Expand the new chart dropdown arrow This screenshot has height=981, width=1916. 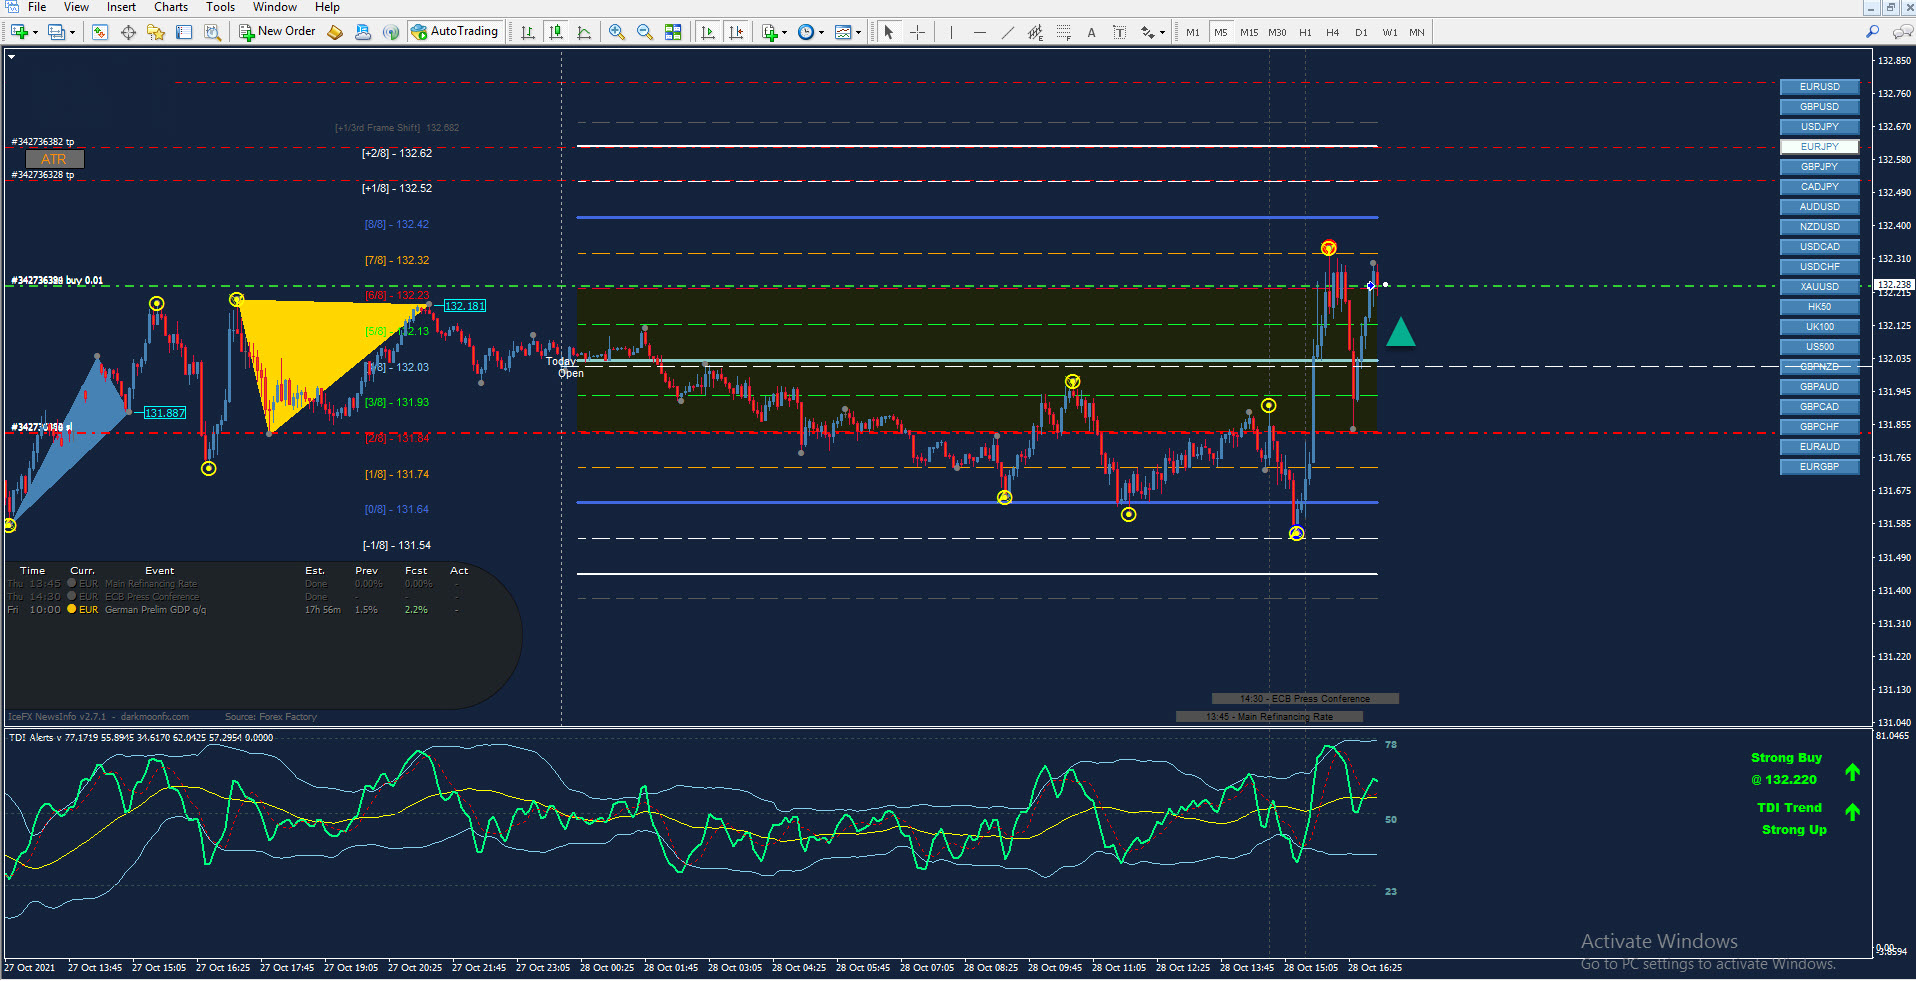[x=36, y=32]
